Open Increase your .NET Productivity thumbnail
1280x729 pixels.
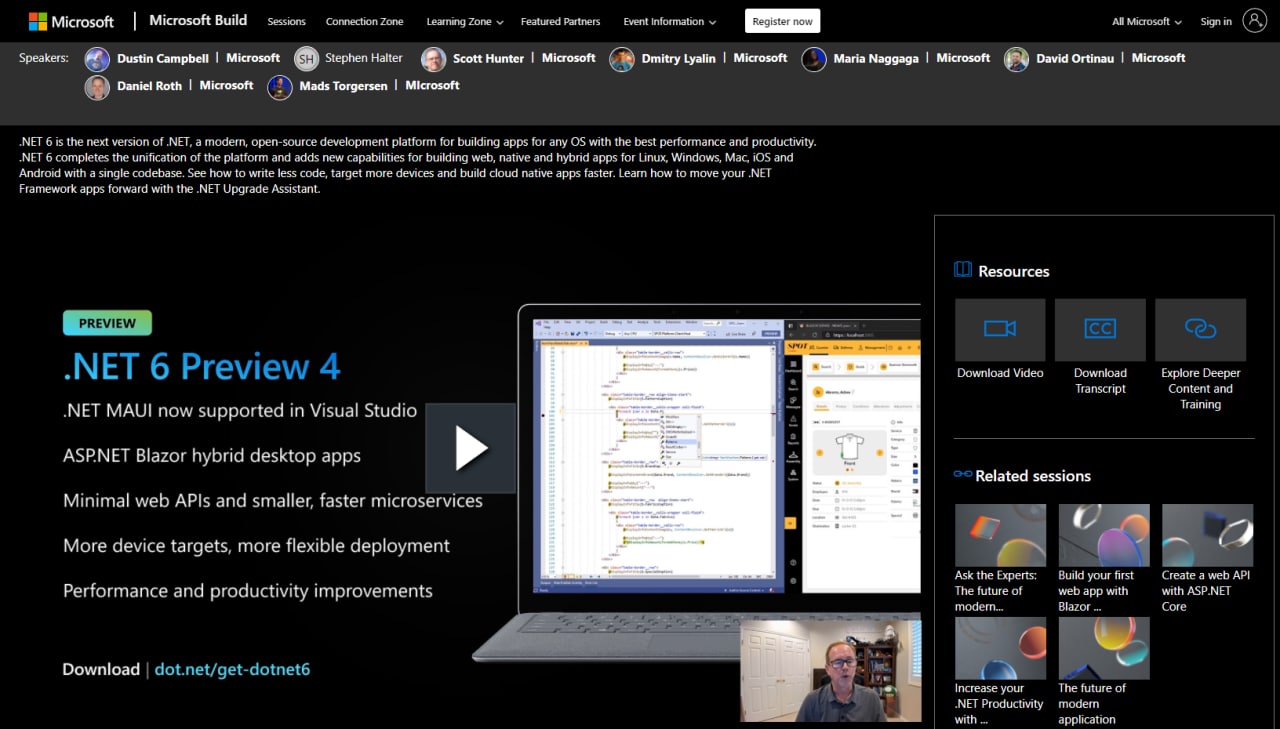pyautogui.click(x=1000, y=648)
